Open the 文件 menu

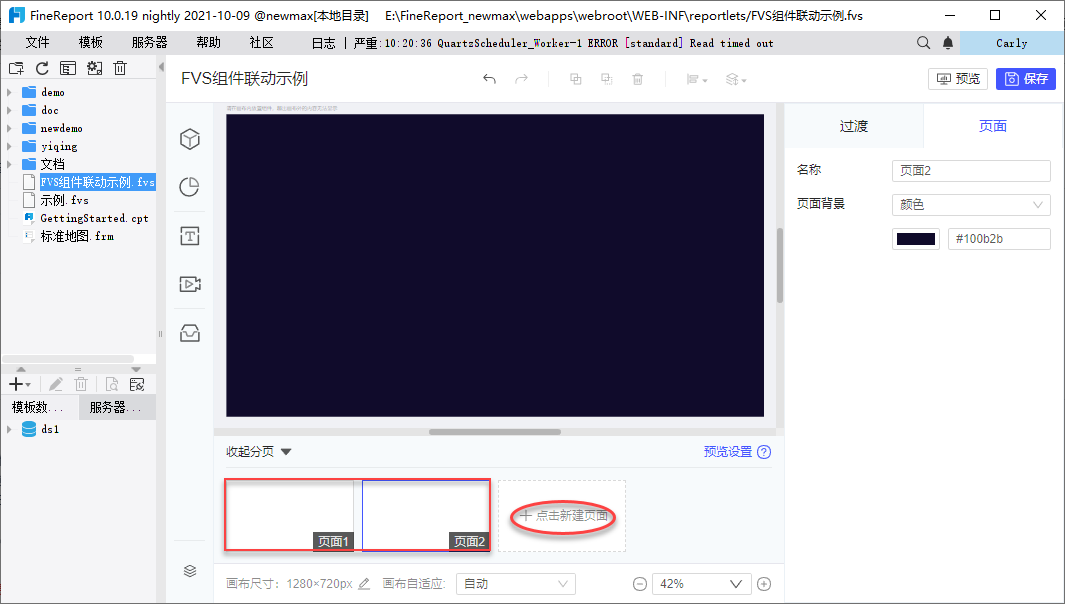pos(37,43)
